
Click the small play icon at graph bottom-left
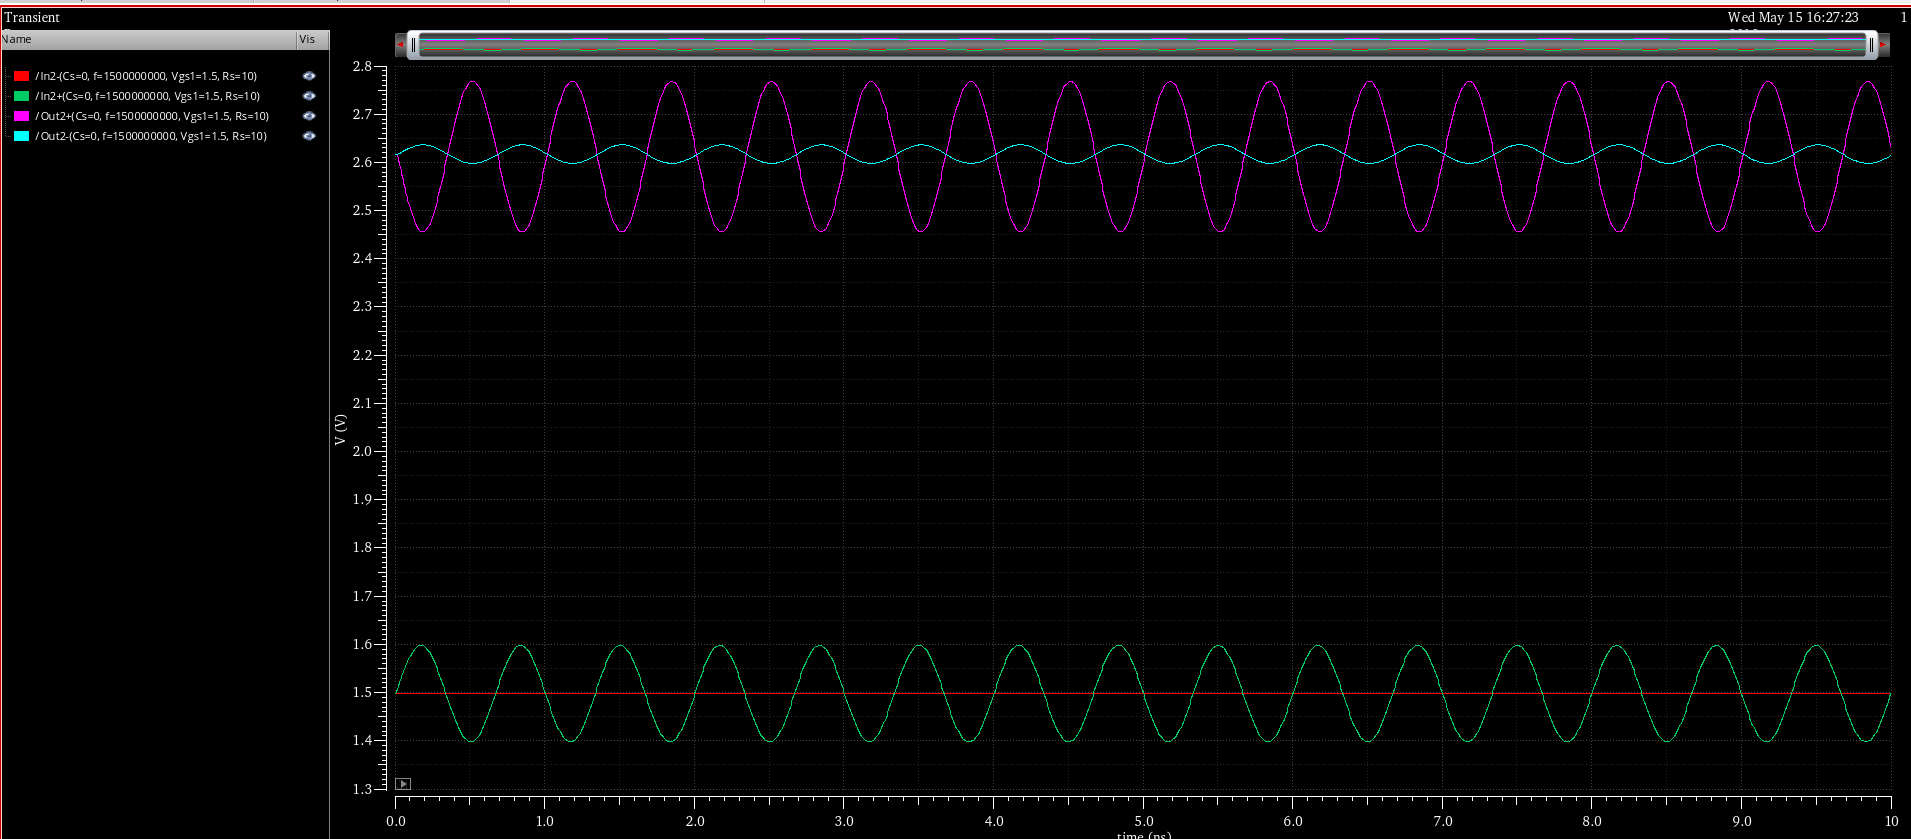(403, 784)
